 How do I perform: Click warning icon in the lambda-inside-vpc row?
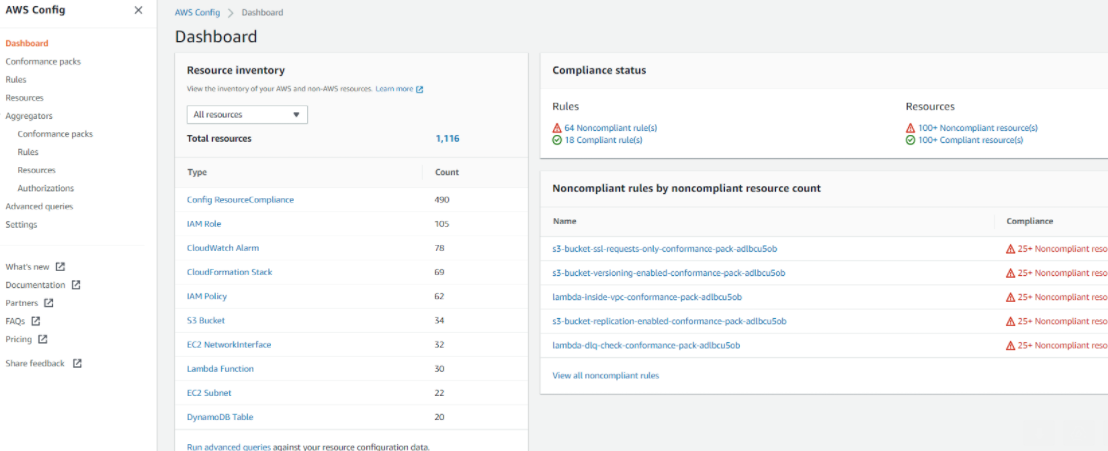coord(1010,297)
